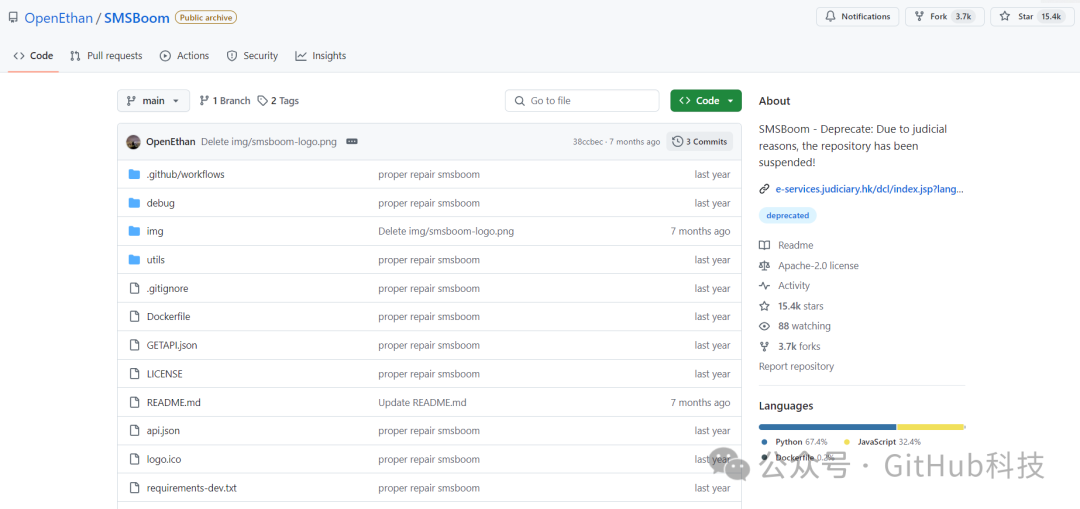View the 2 Tags link
The height and width of the screenshot is (509, 1080).
[278, 101]
